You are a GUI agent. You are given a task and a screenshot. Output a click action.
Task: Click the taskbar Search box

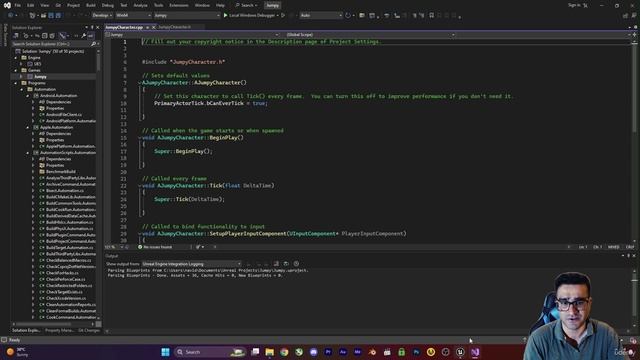point(210,352)
